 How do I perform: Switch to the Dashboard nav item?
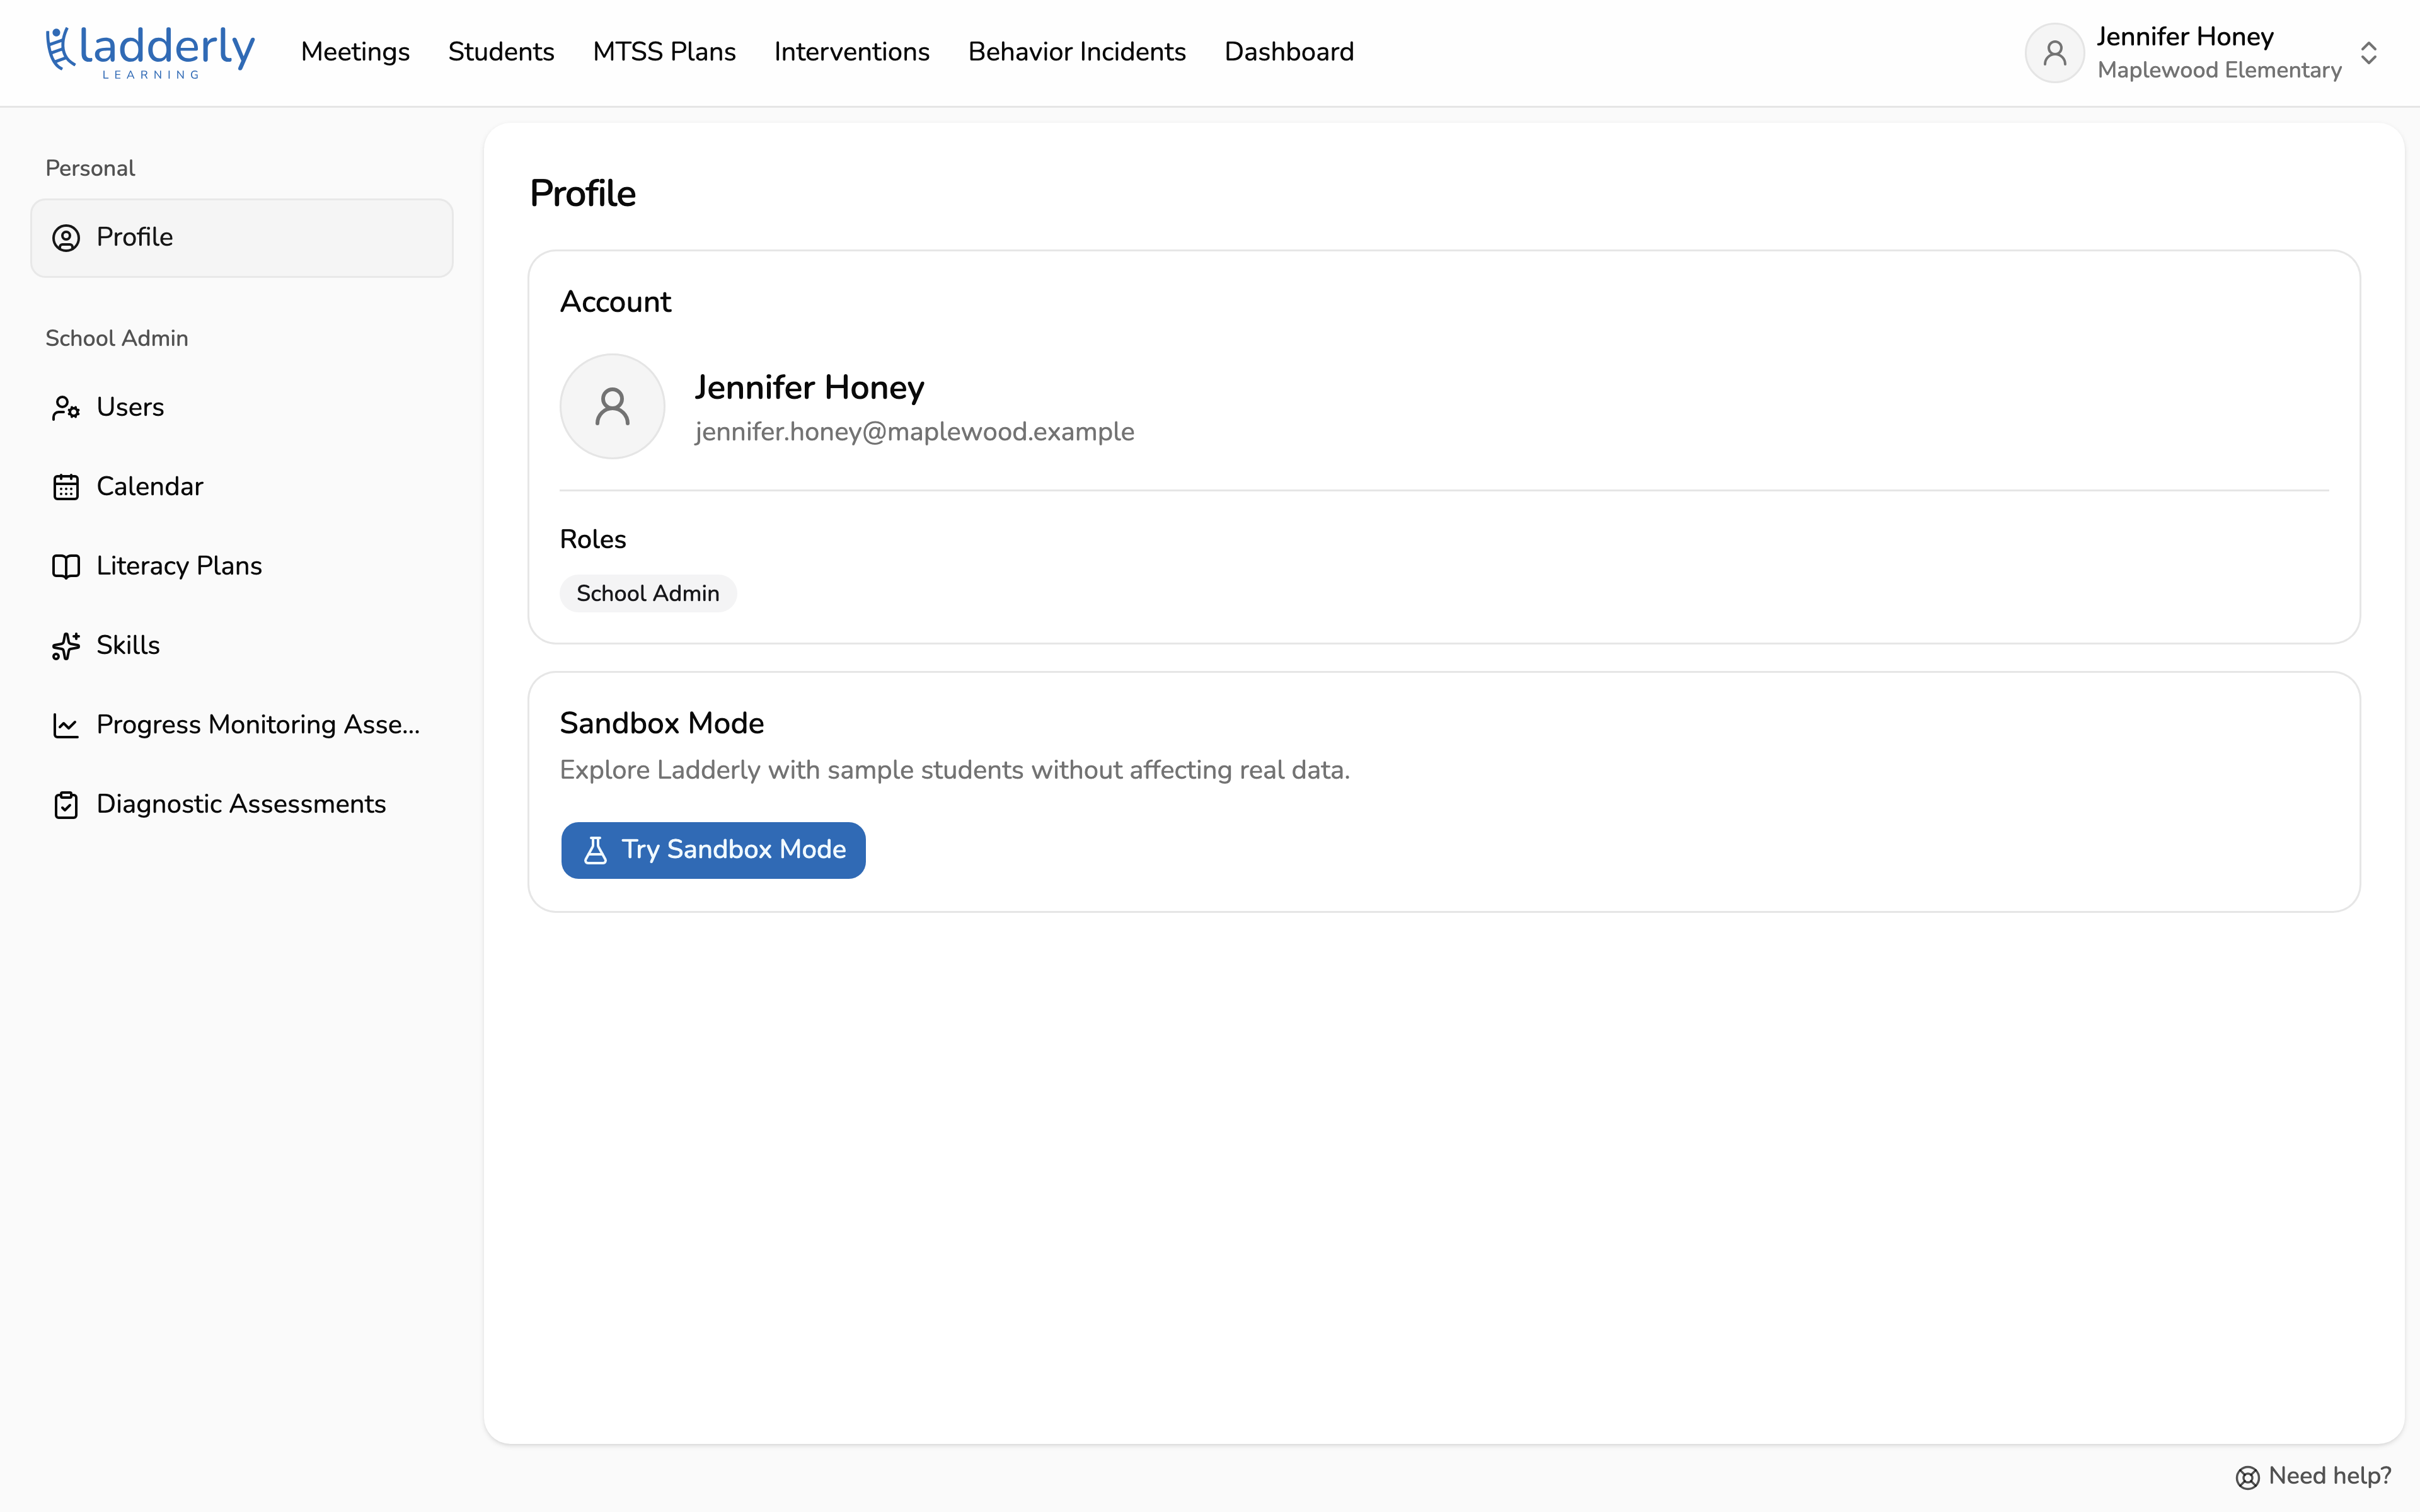tap(1289, 52)
